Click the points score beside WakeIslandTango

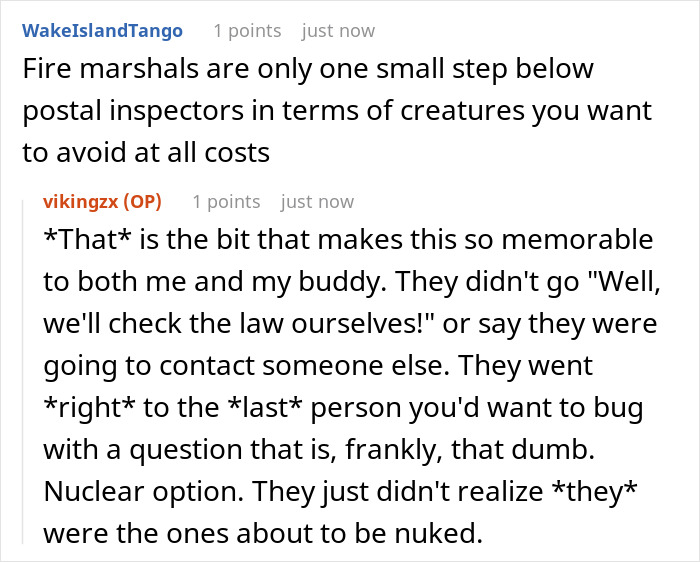click(247, 31)
